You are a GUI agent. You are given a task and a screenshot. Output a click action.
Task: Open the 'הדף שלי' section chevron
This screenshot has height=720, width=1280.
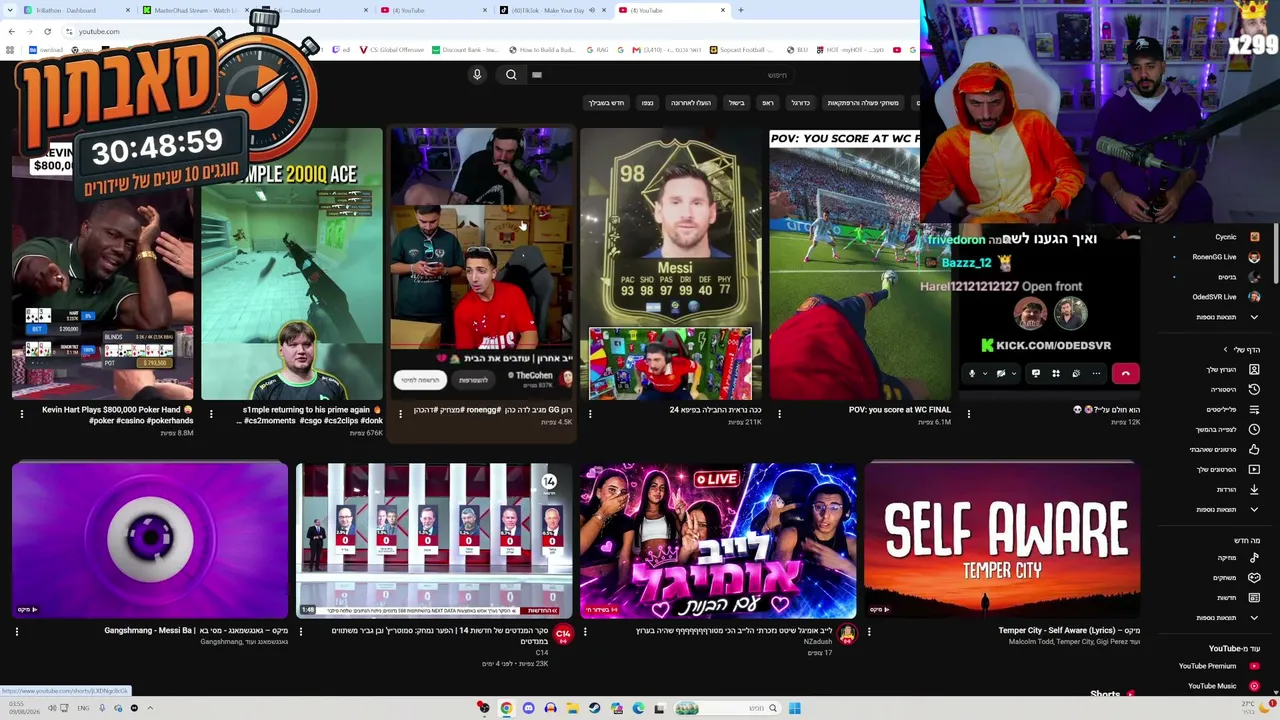click(x=1226, y=350)
